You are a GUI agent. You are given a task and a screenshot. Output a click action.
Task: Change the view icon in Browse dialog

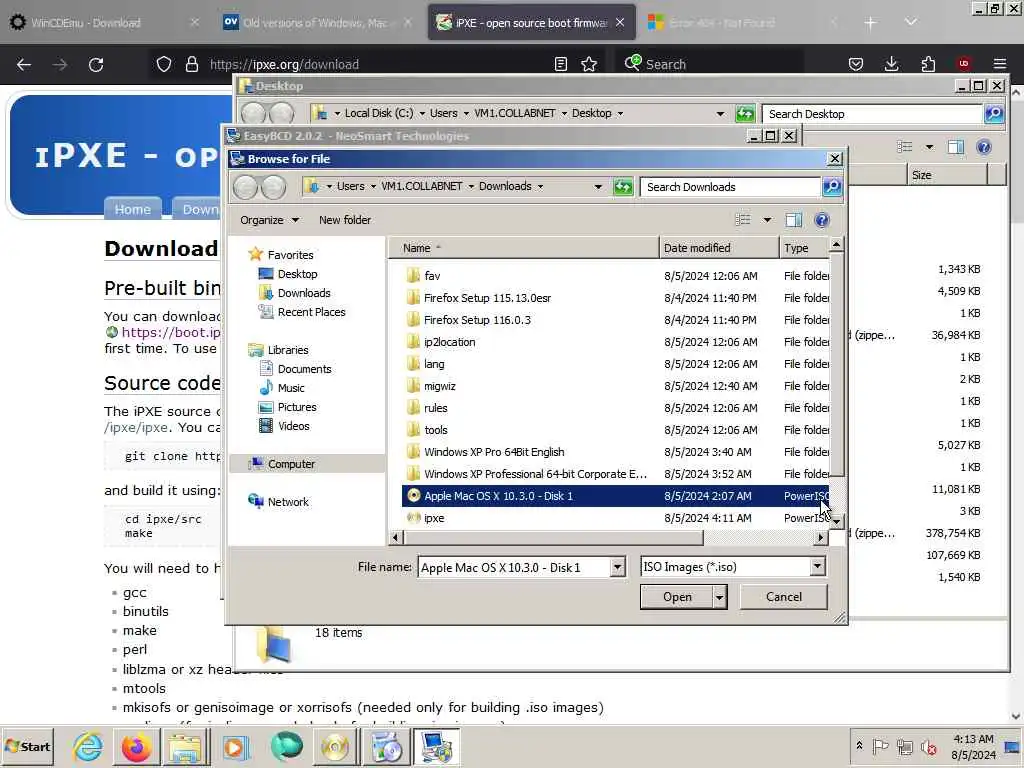point(743,220)
